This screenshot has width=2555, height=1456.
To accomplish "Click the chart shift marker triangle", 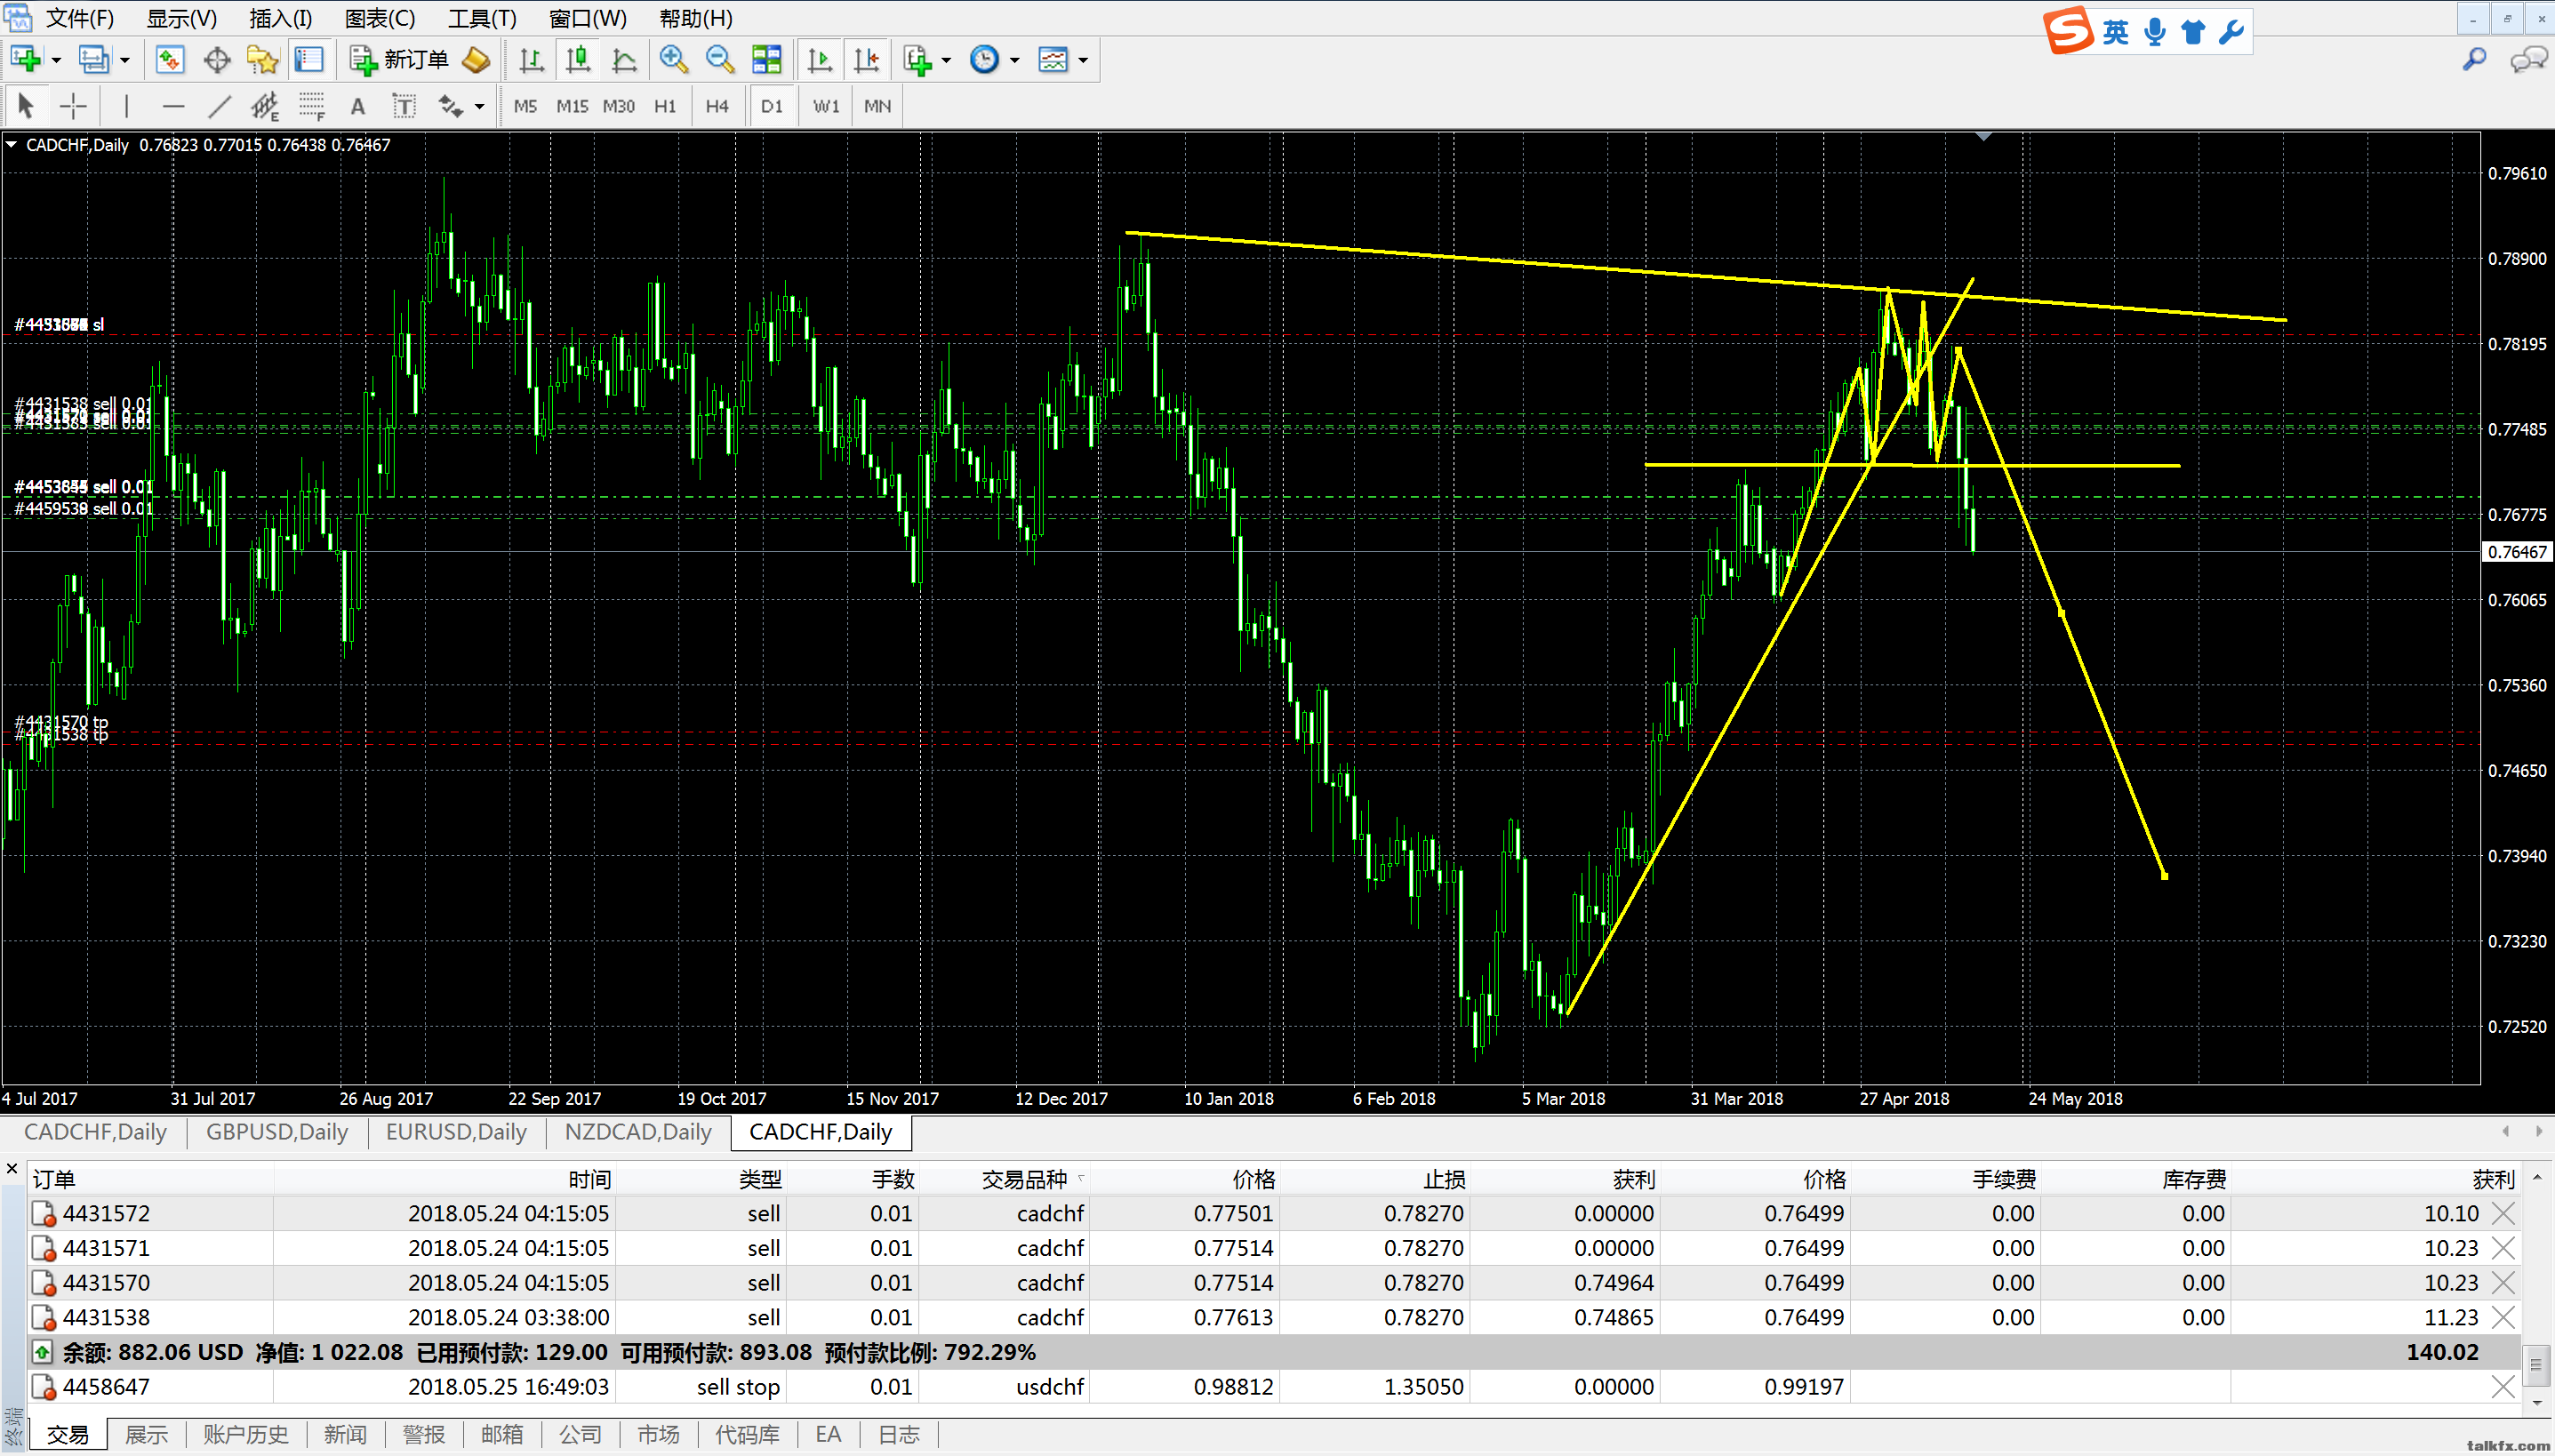I will pos(1984,137).
